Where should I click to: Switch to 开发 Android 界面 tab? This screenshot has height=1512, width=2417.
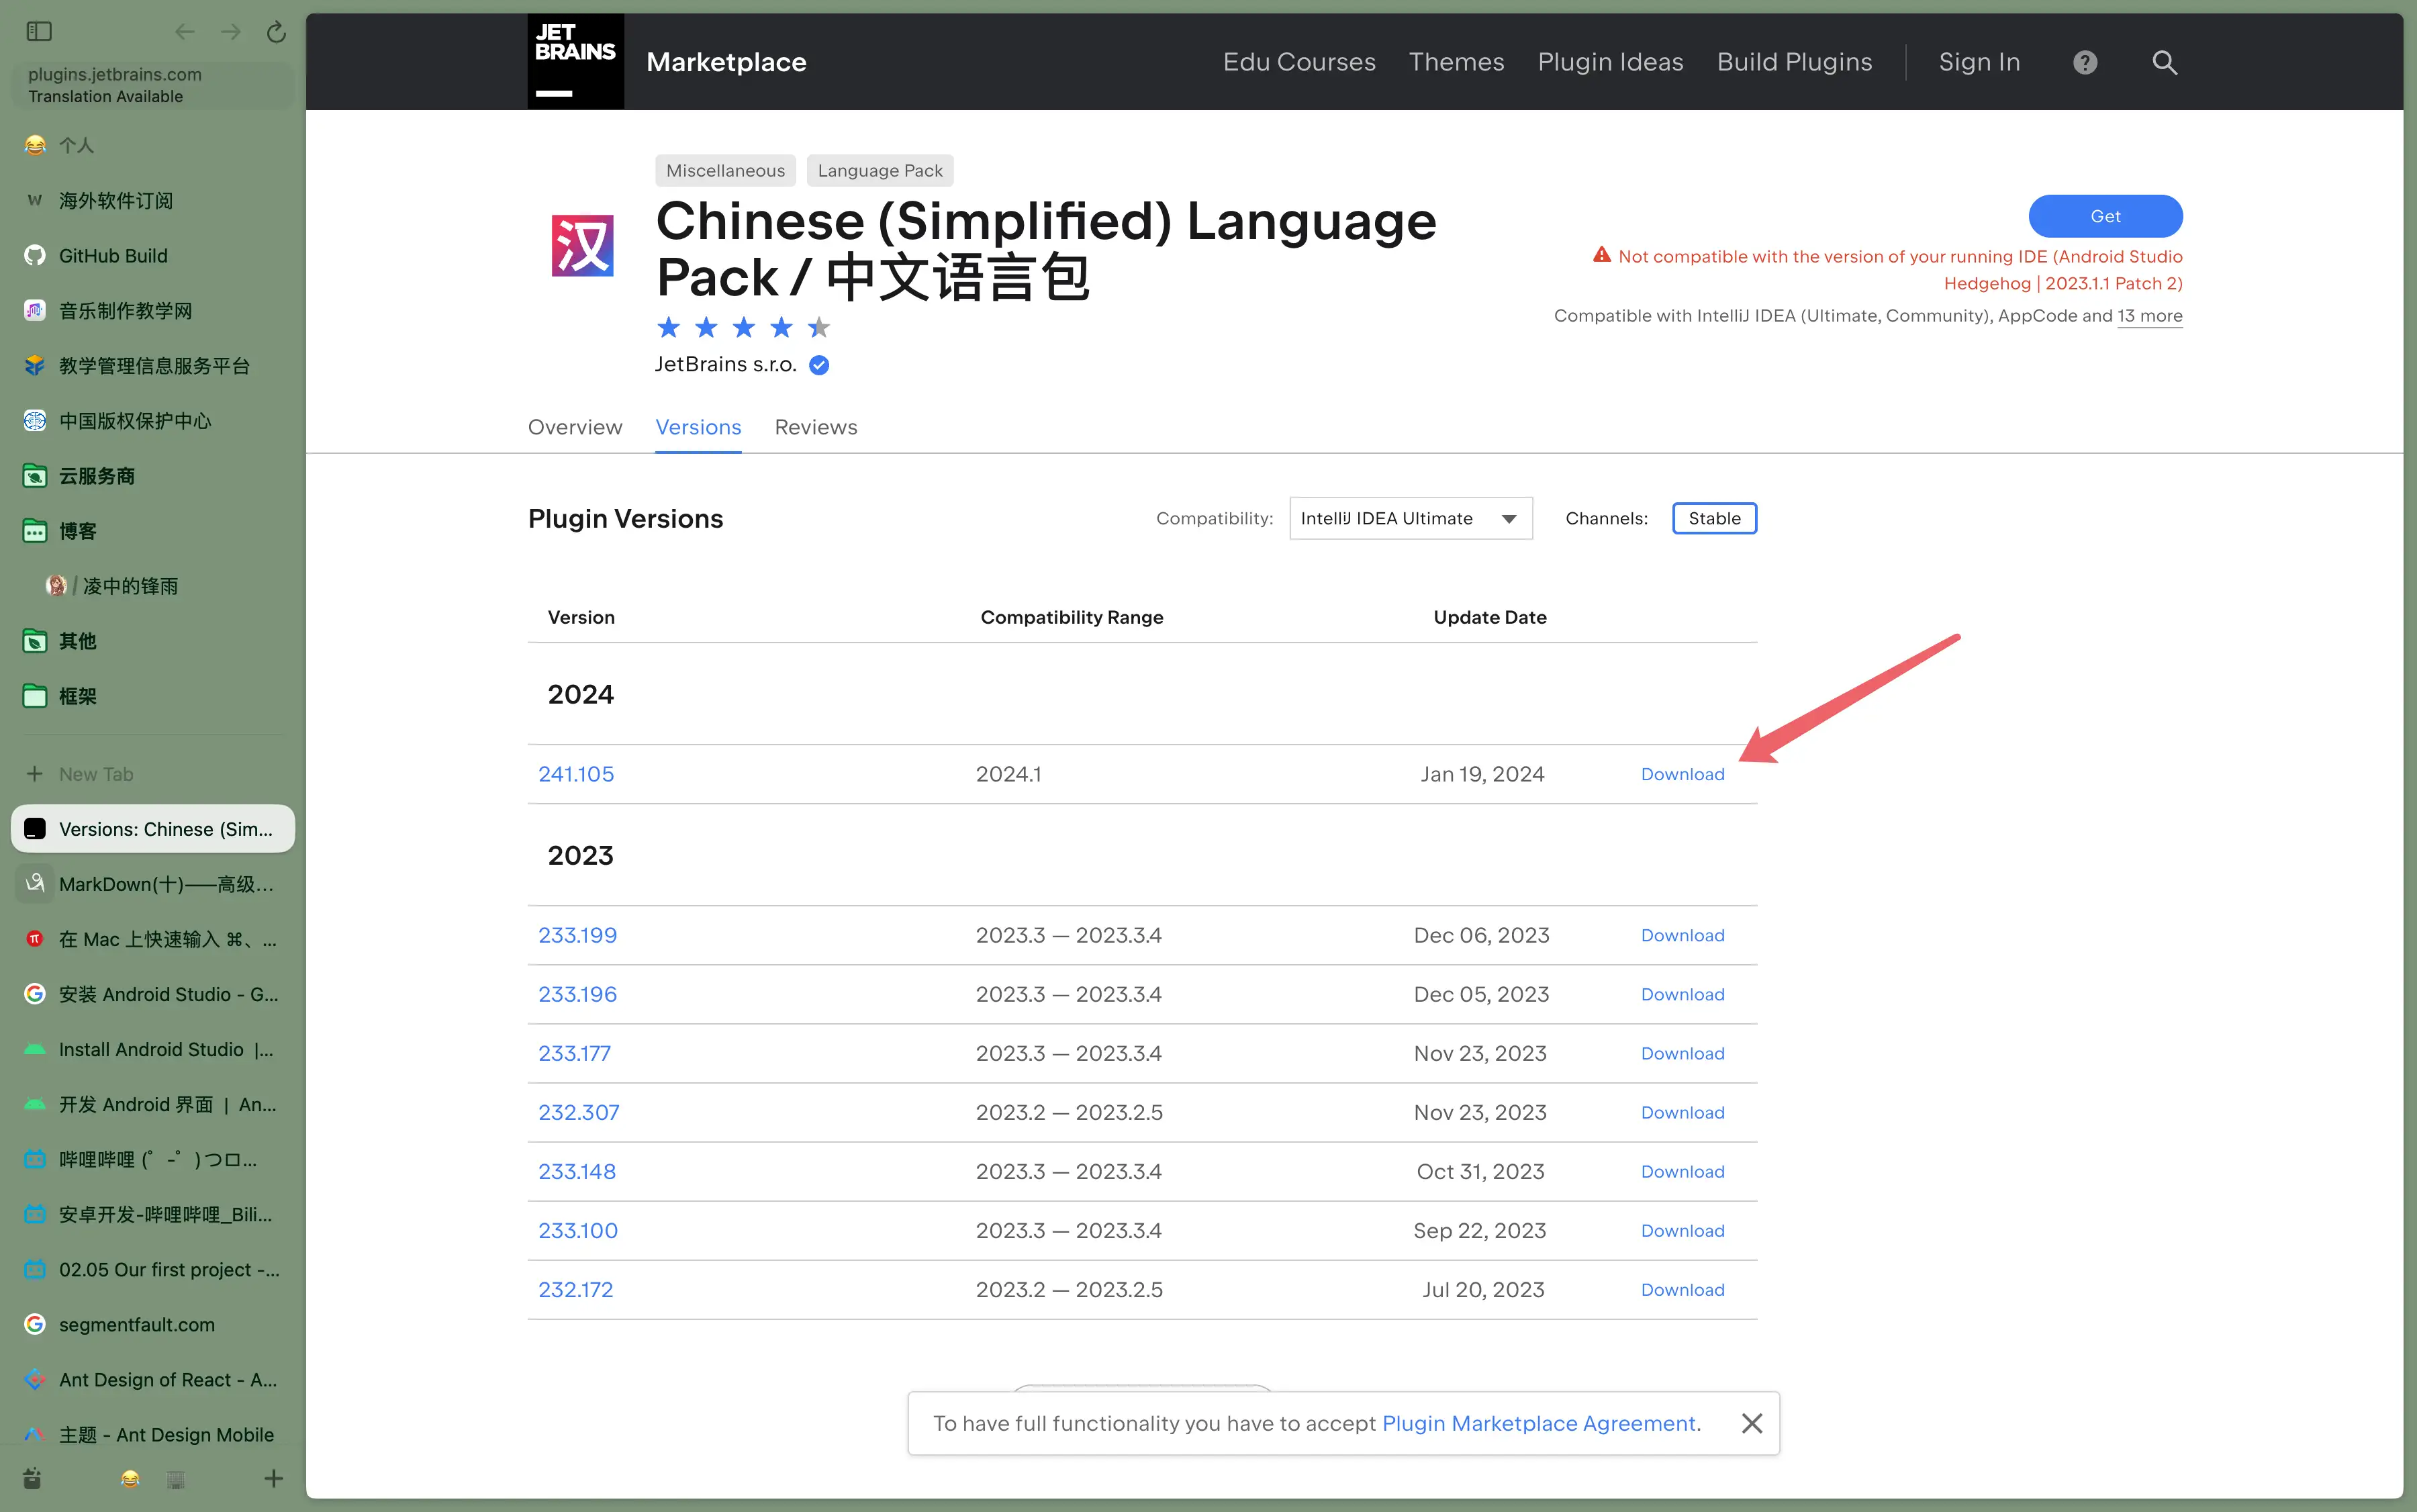pyautogui.click(x=152, y=1104)
